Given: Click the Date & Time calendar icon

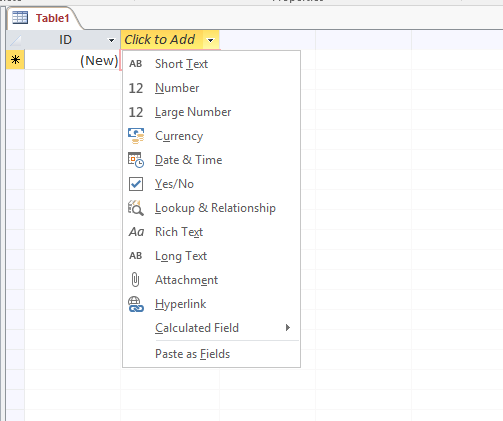Looking at the screenshot, I should click(136, 160).
